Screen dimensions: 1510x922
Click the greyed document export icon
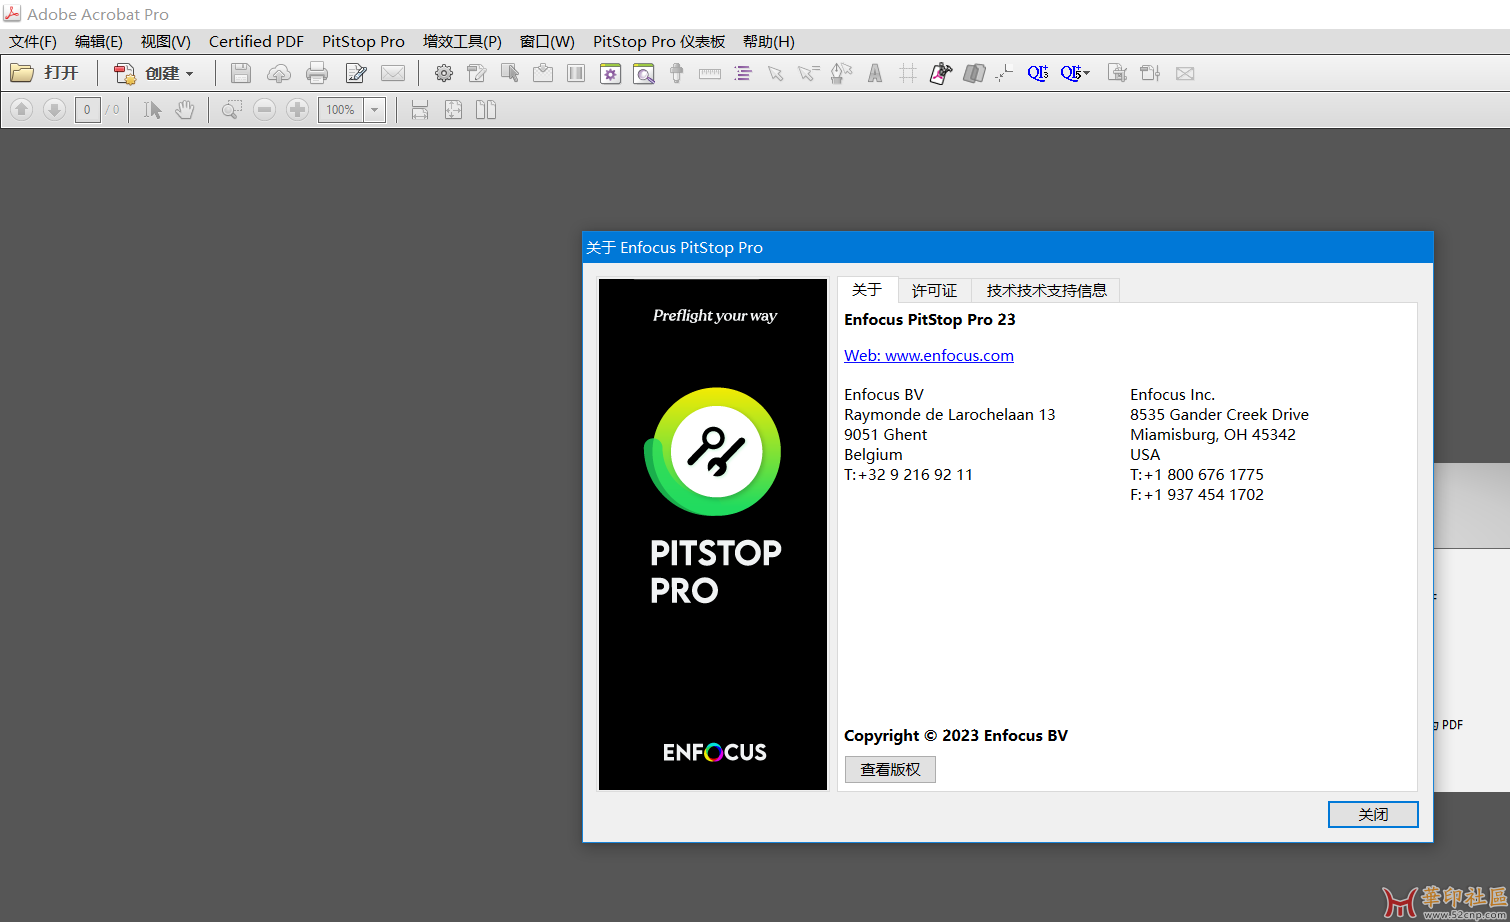pos(1118,73)
